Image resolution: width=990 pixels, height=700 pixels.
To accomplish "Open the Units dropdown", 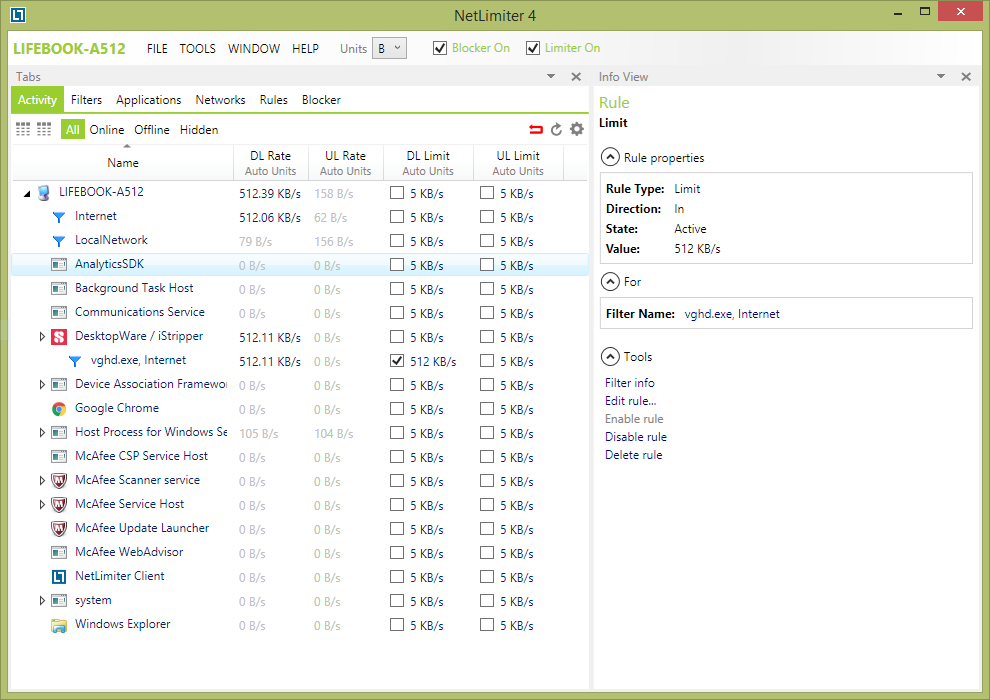I will (x=389, y=48).
